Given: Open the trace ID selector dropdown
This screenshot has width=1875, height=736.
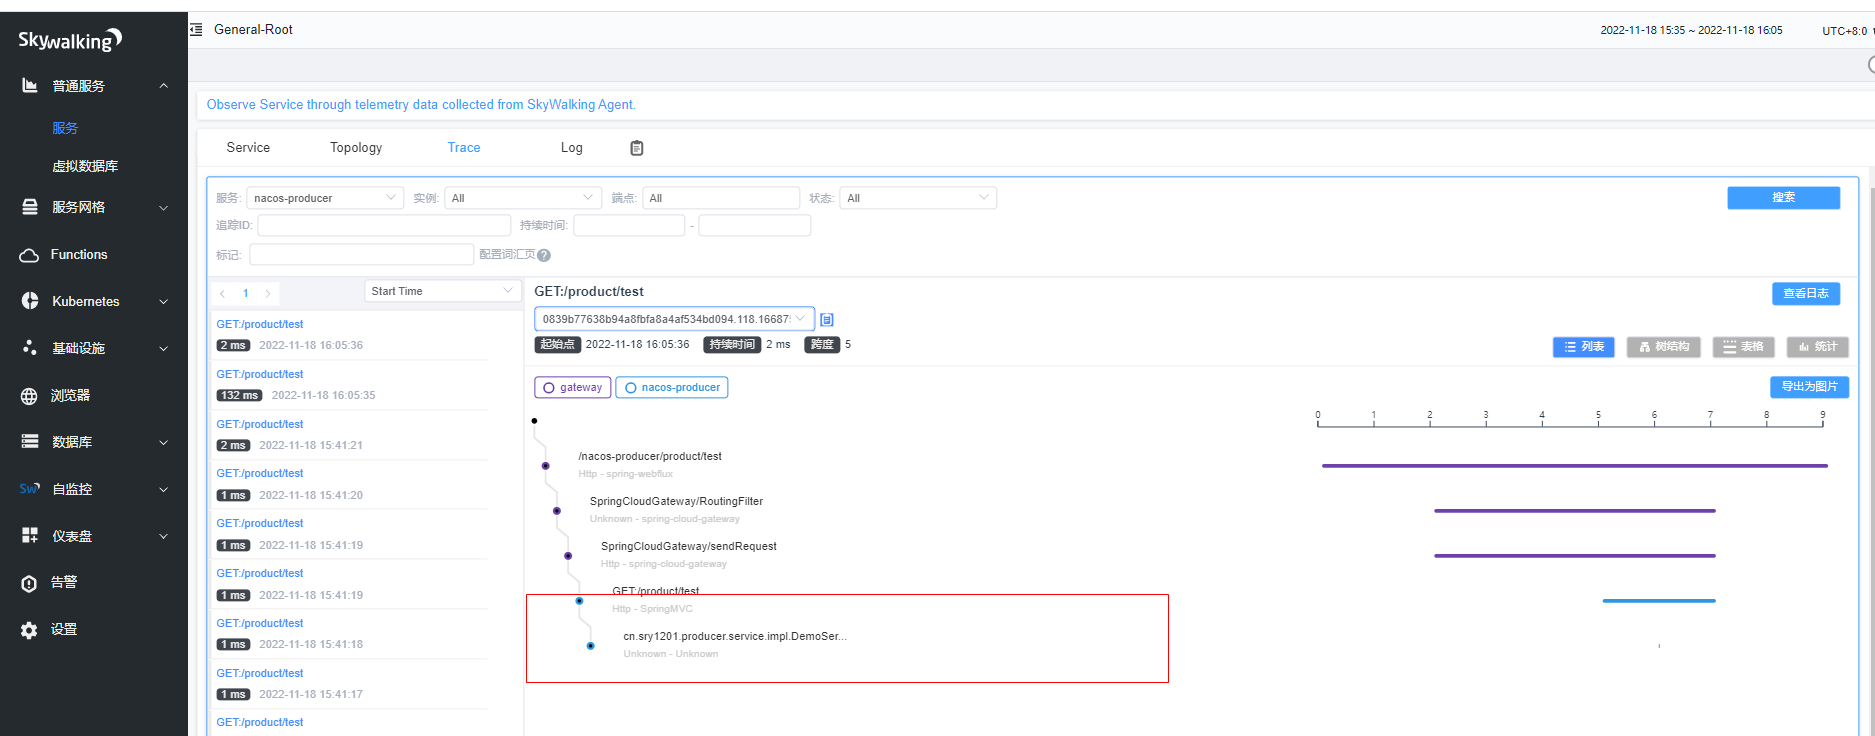Looking at the screenshot, I should [674, 319].
